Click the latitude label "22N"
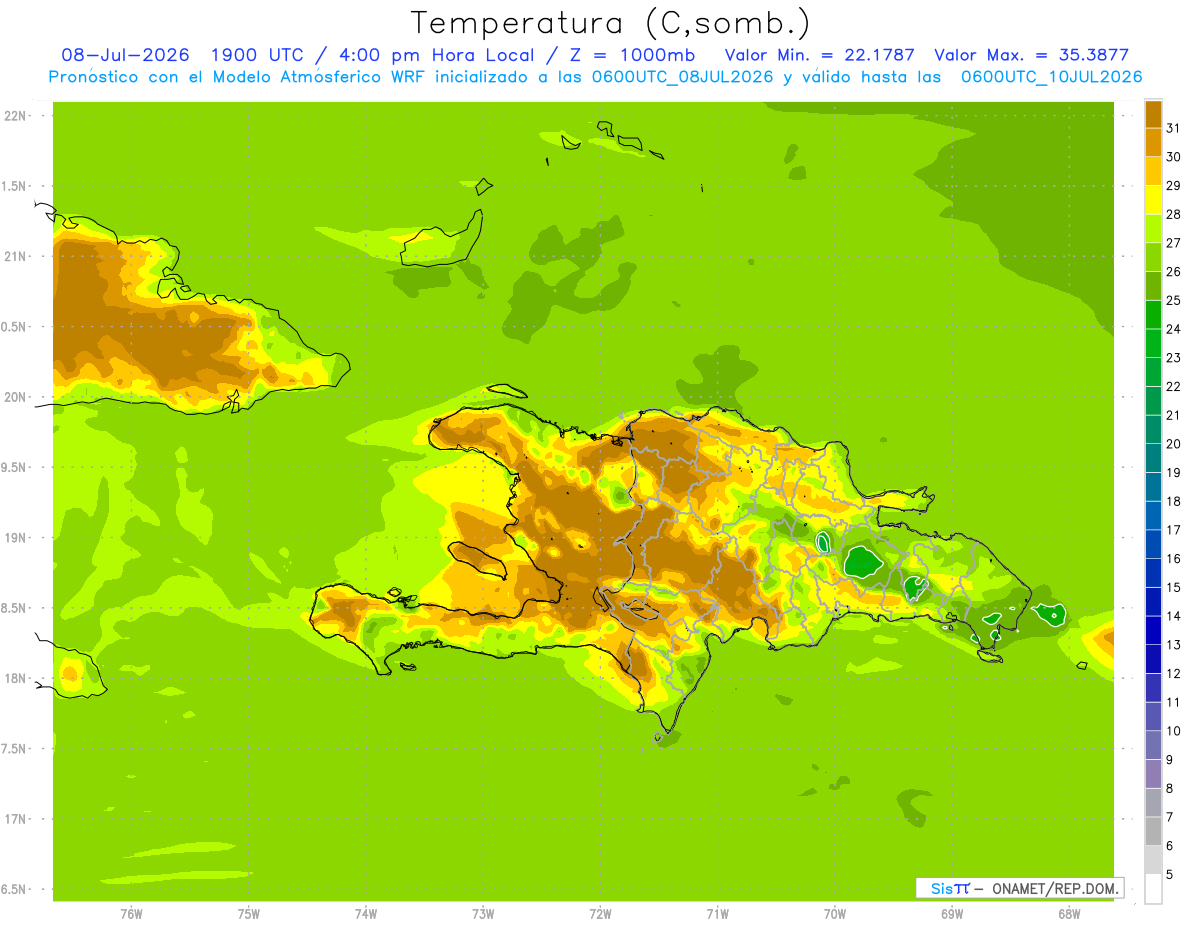Image resolution: width=1200 pixels, height=927 pixels. click(14, 116)
